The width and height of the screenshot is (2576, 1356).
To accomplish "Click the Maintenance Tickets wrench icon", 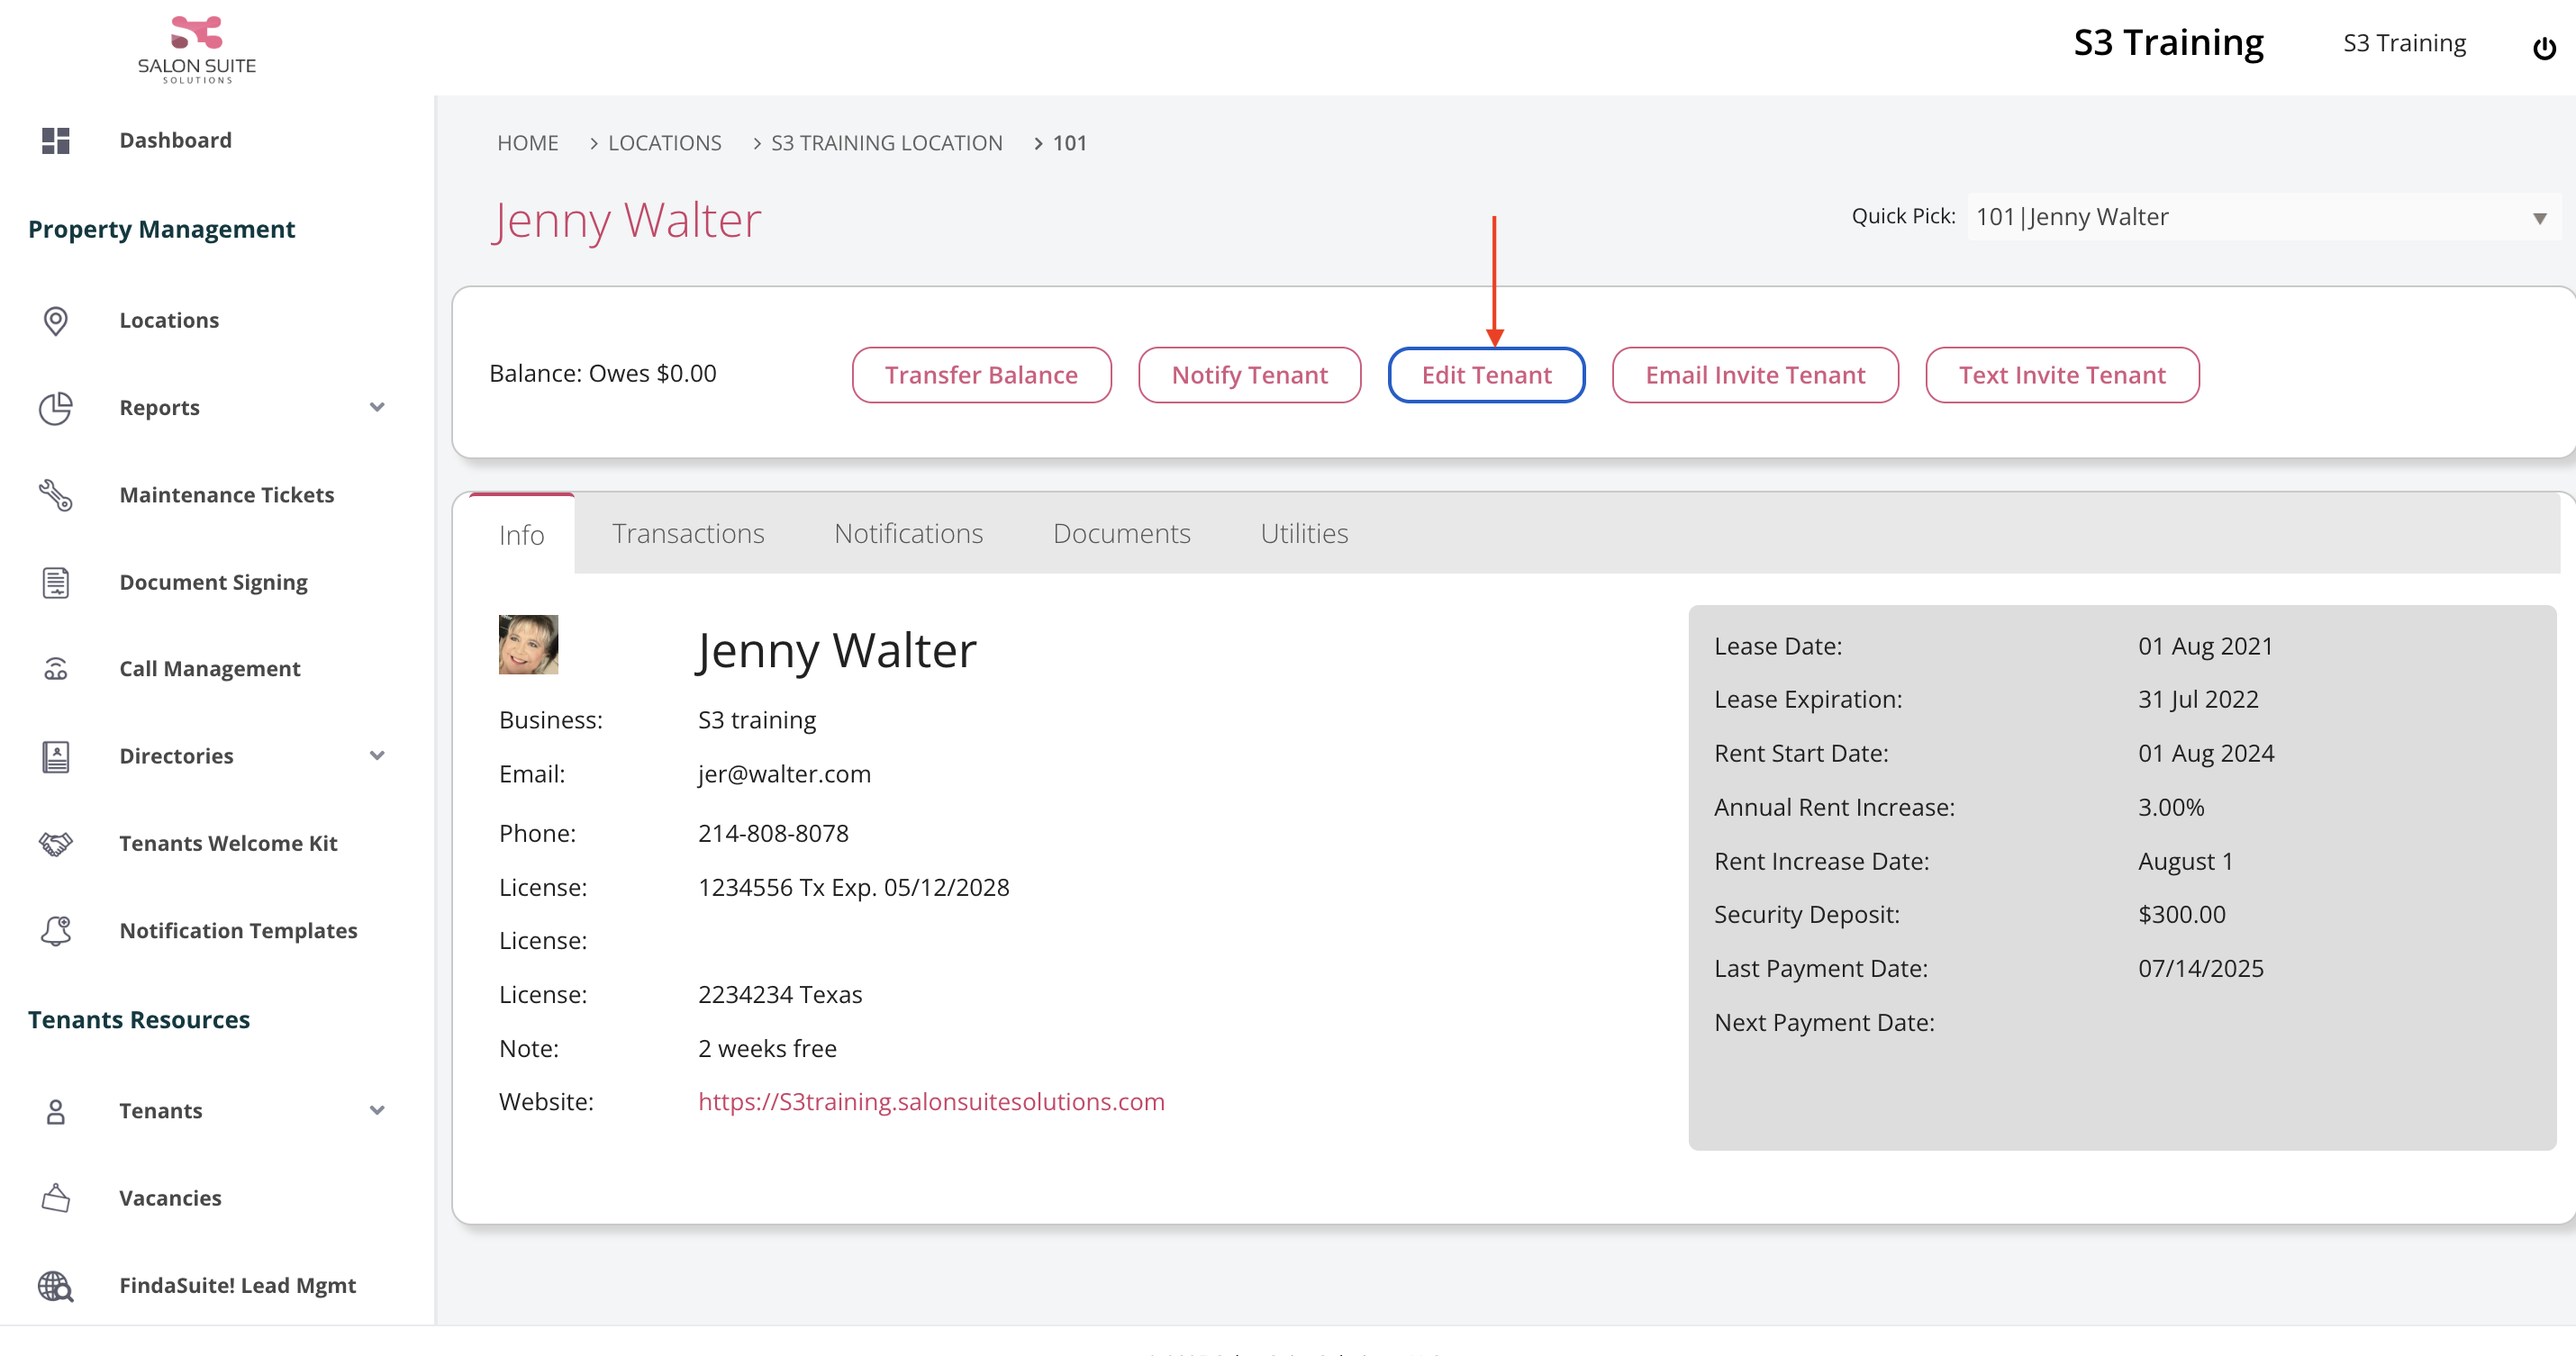I will coord(56,495).
